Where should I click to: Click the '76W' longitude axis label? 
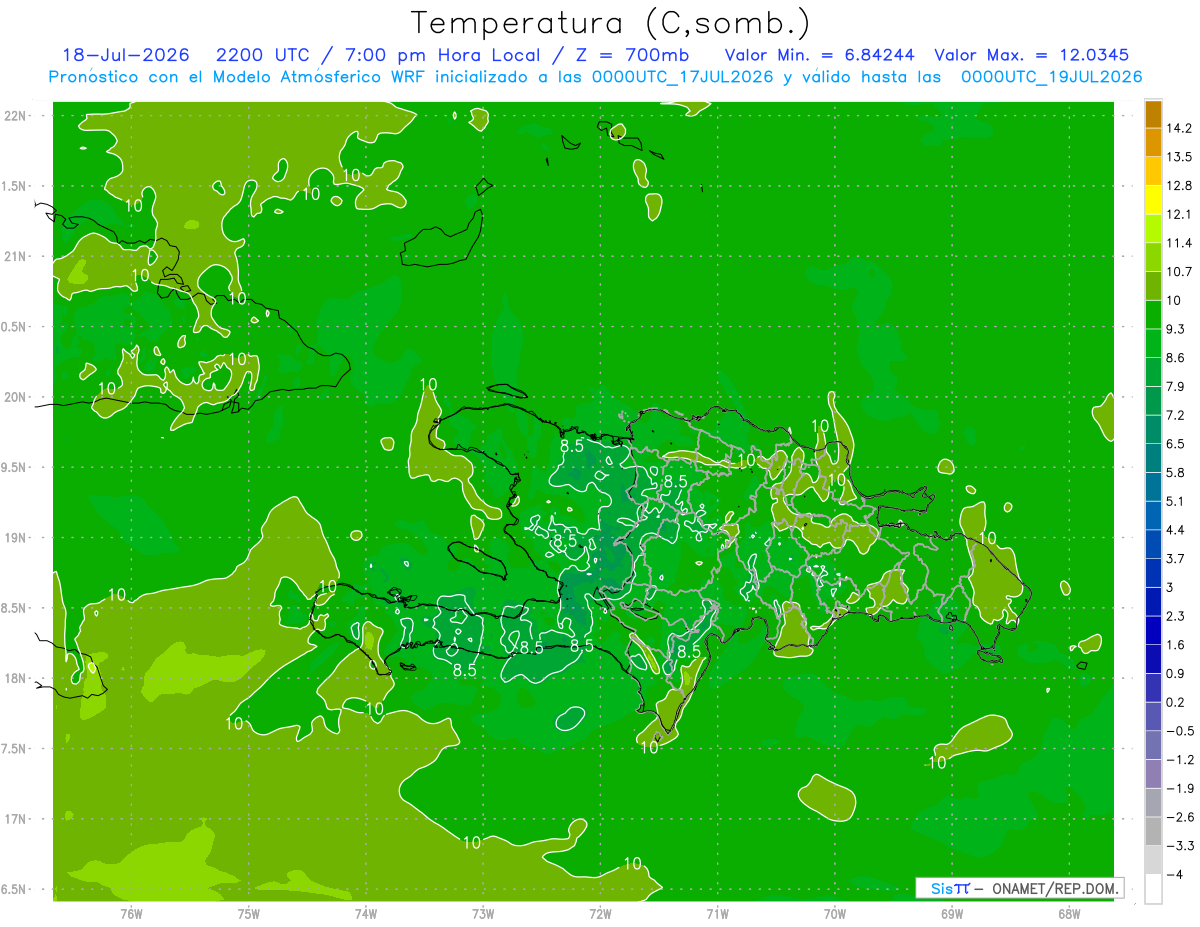coord(131,913)
